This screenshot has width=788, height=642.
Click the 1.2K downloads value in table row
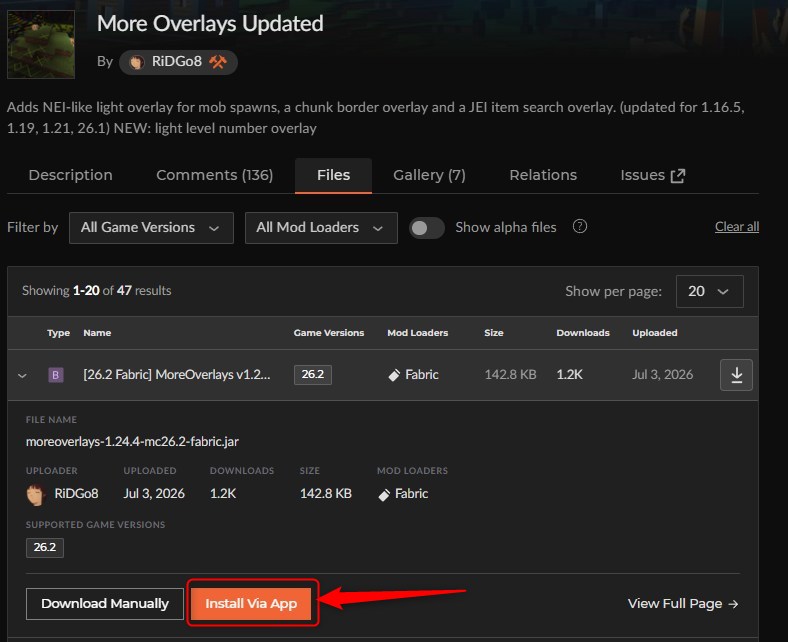click(x=569, y=375)
